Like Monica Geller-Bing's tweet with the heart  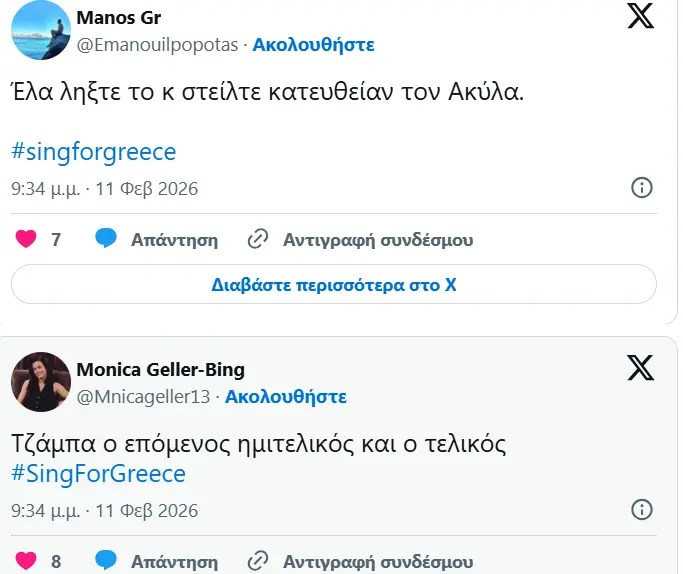click(27, 561)
